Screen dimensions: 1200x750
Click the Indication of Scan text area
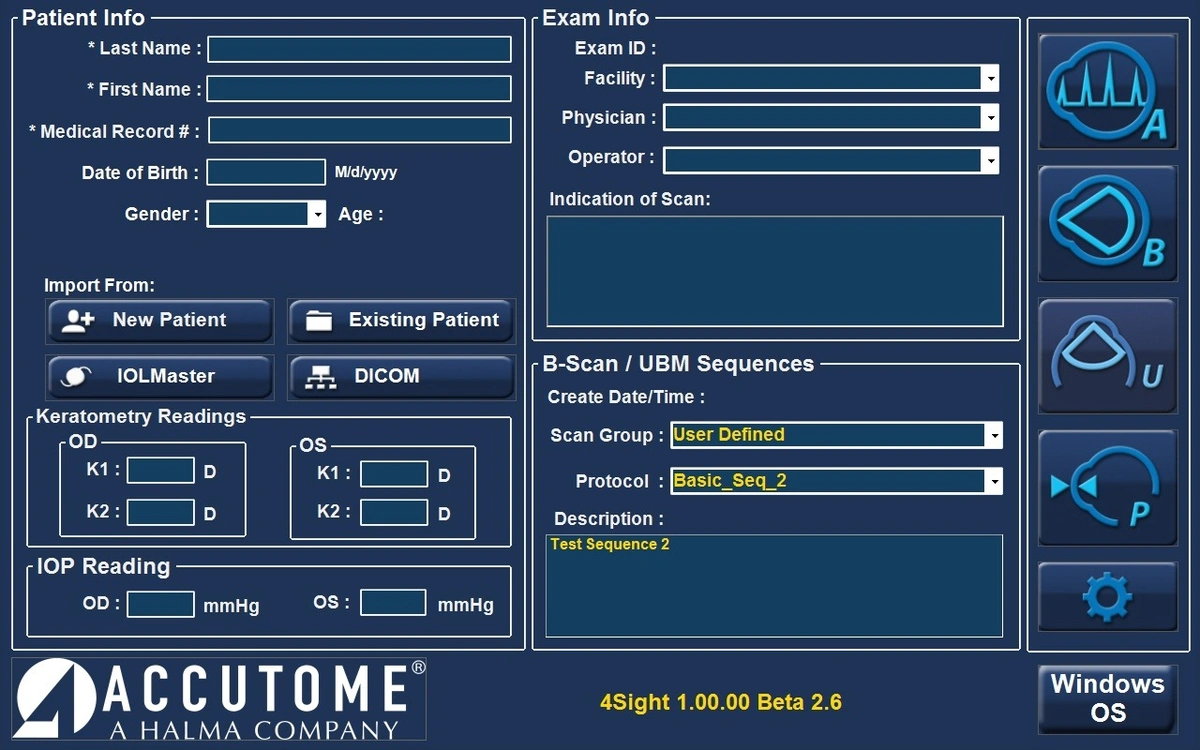pyautogui.click(x=774, y=271)
